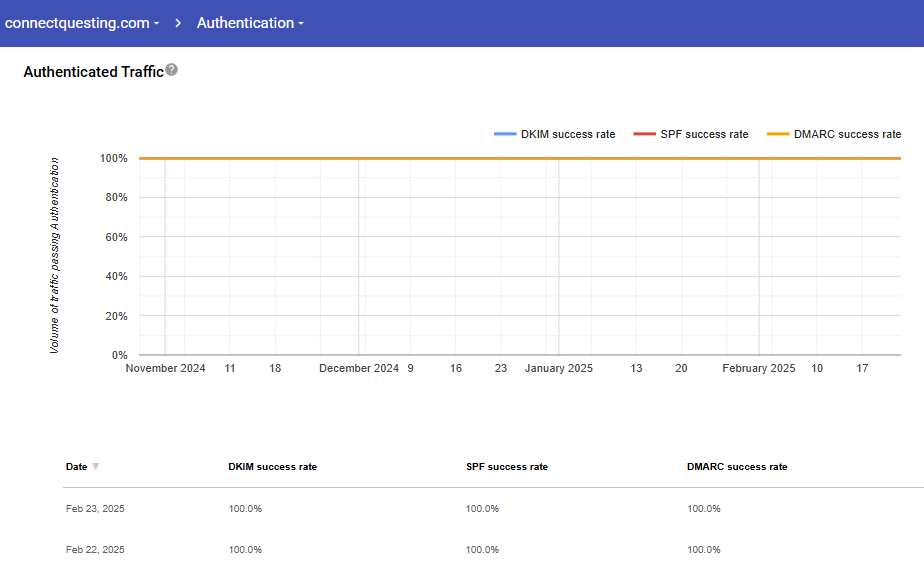Viewport: 924px width, 574px height.
Task: Click the DMARC 100.0% value for Feb 23
Action: (x=703, y=509)
